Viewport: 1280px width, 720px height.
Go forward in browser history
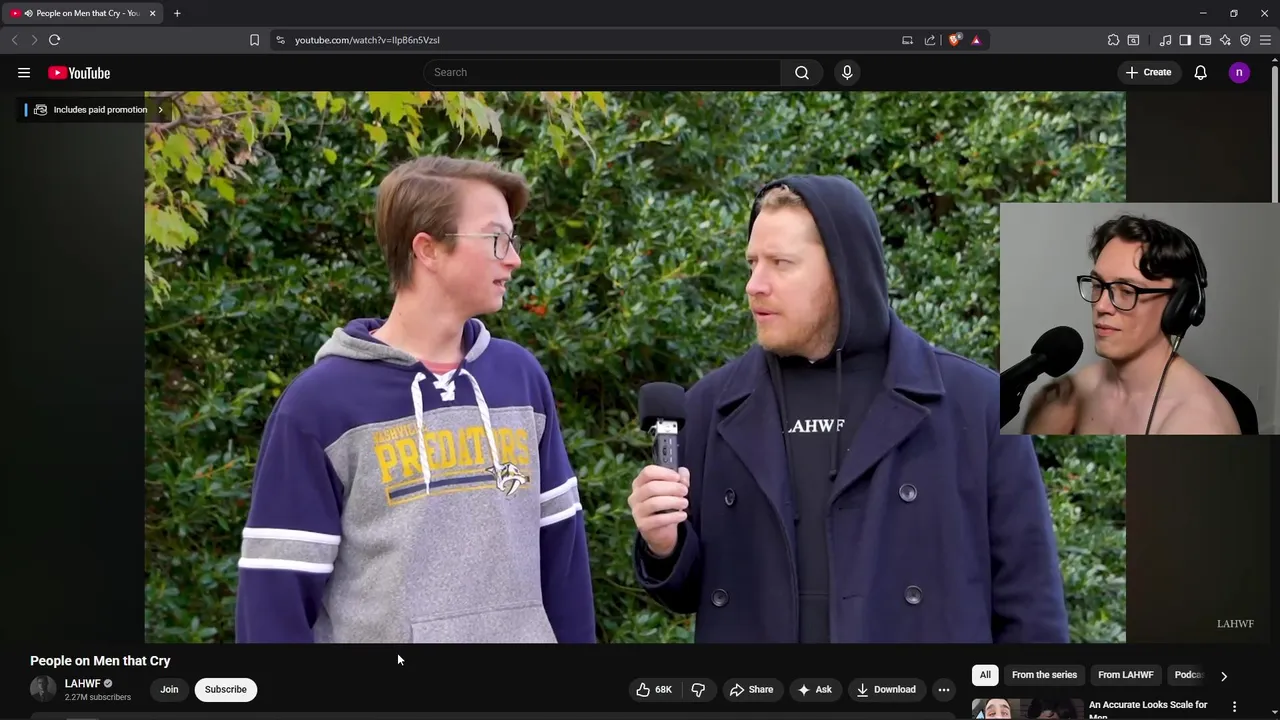[x=34, y=40]
